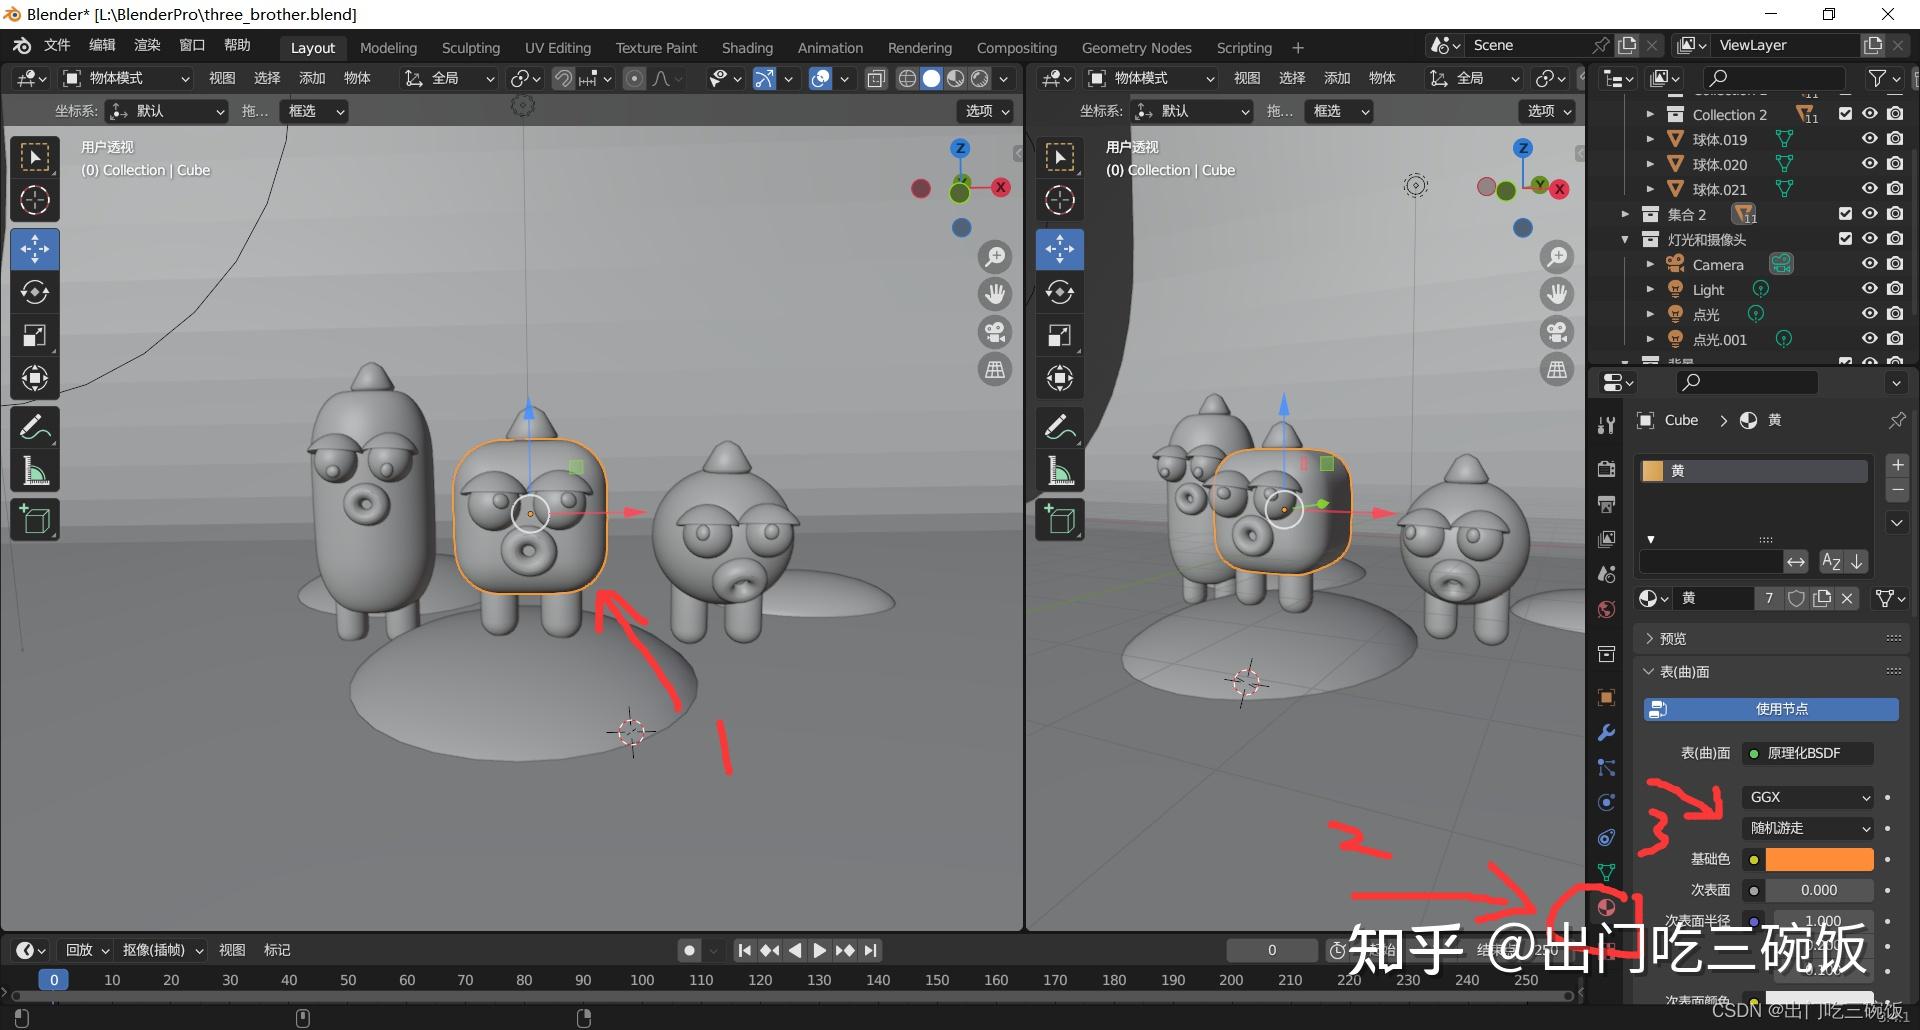Expand the Camera item in the outliner
The height and width of the screenshot is (1030, 1920).
click(1650, 264)
